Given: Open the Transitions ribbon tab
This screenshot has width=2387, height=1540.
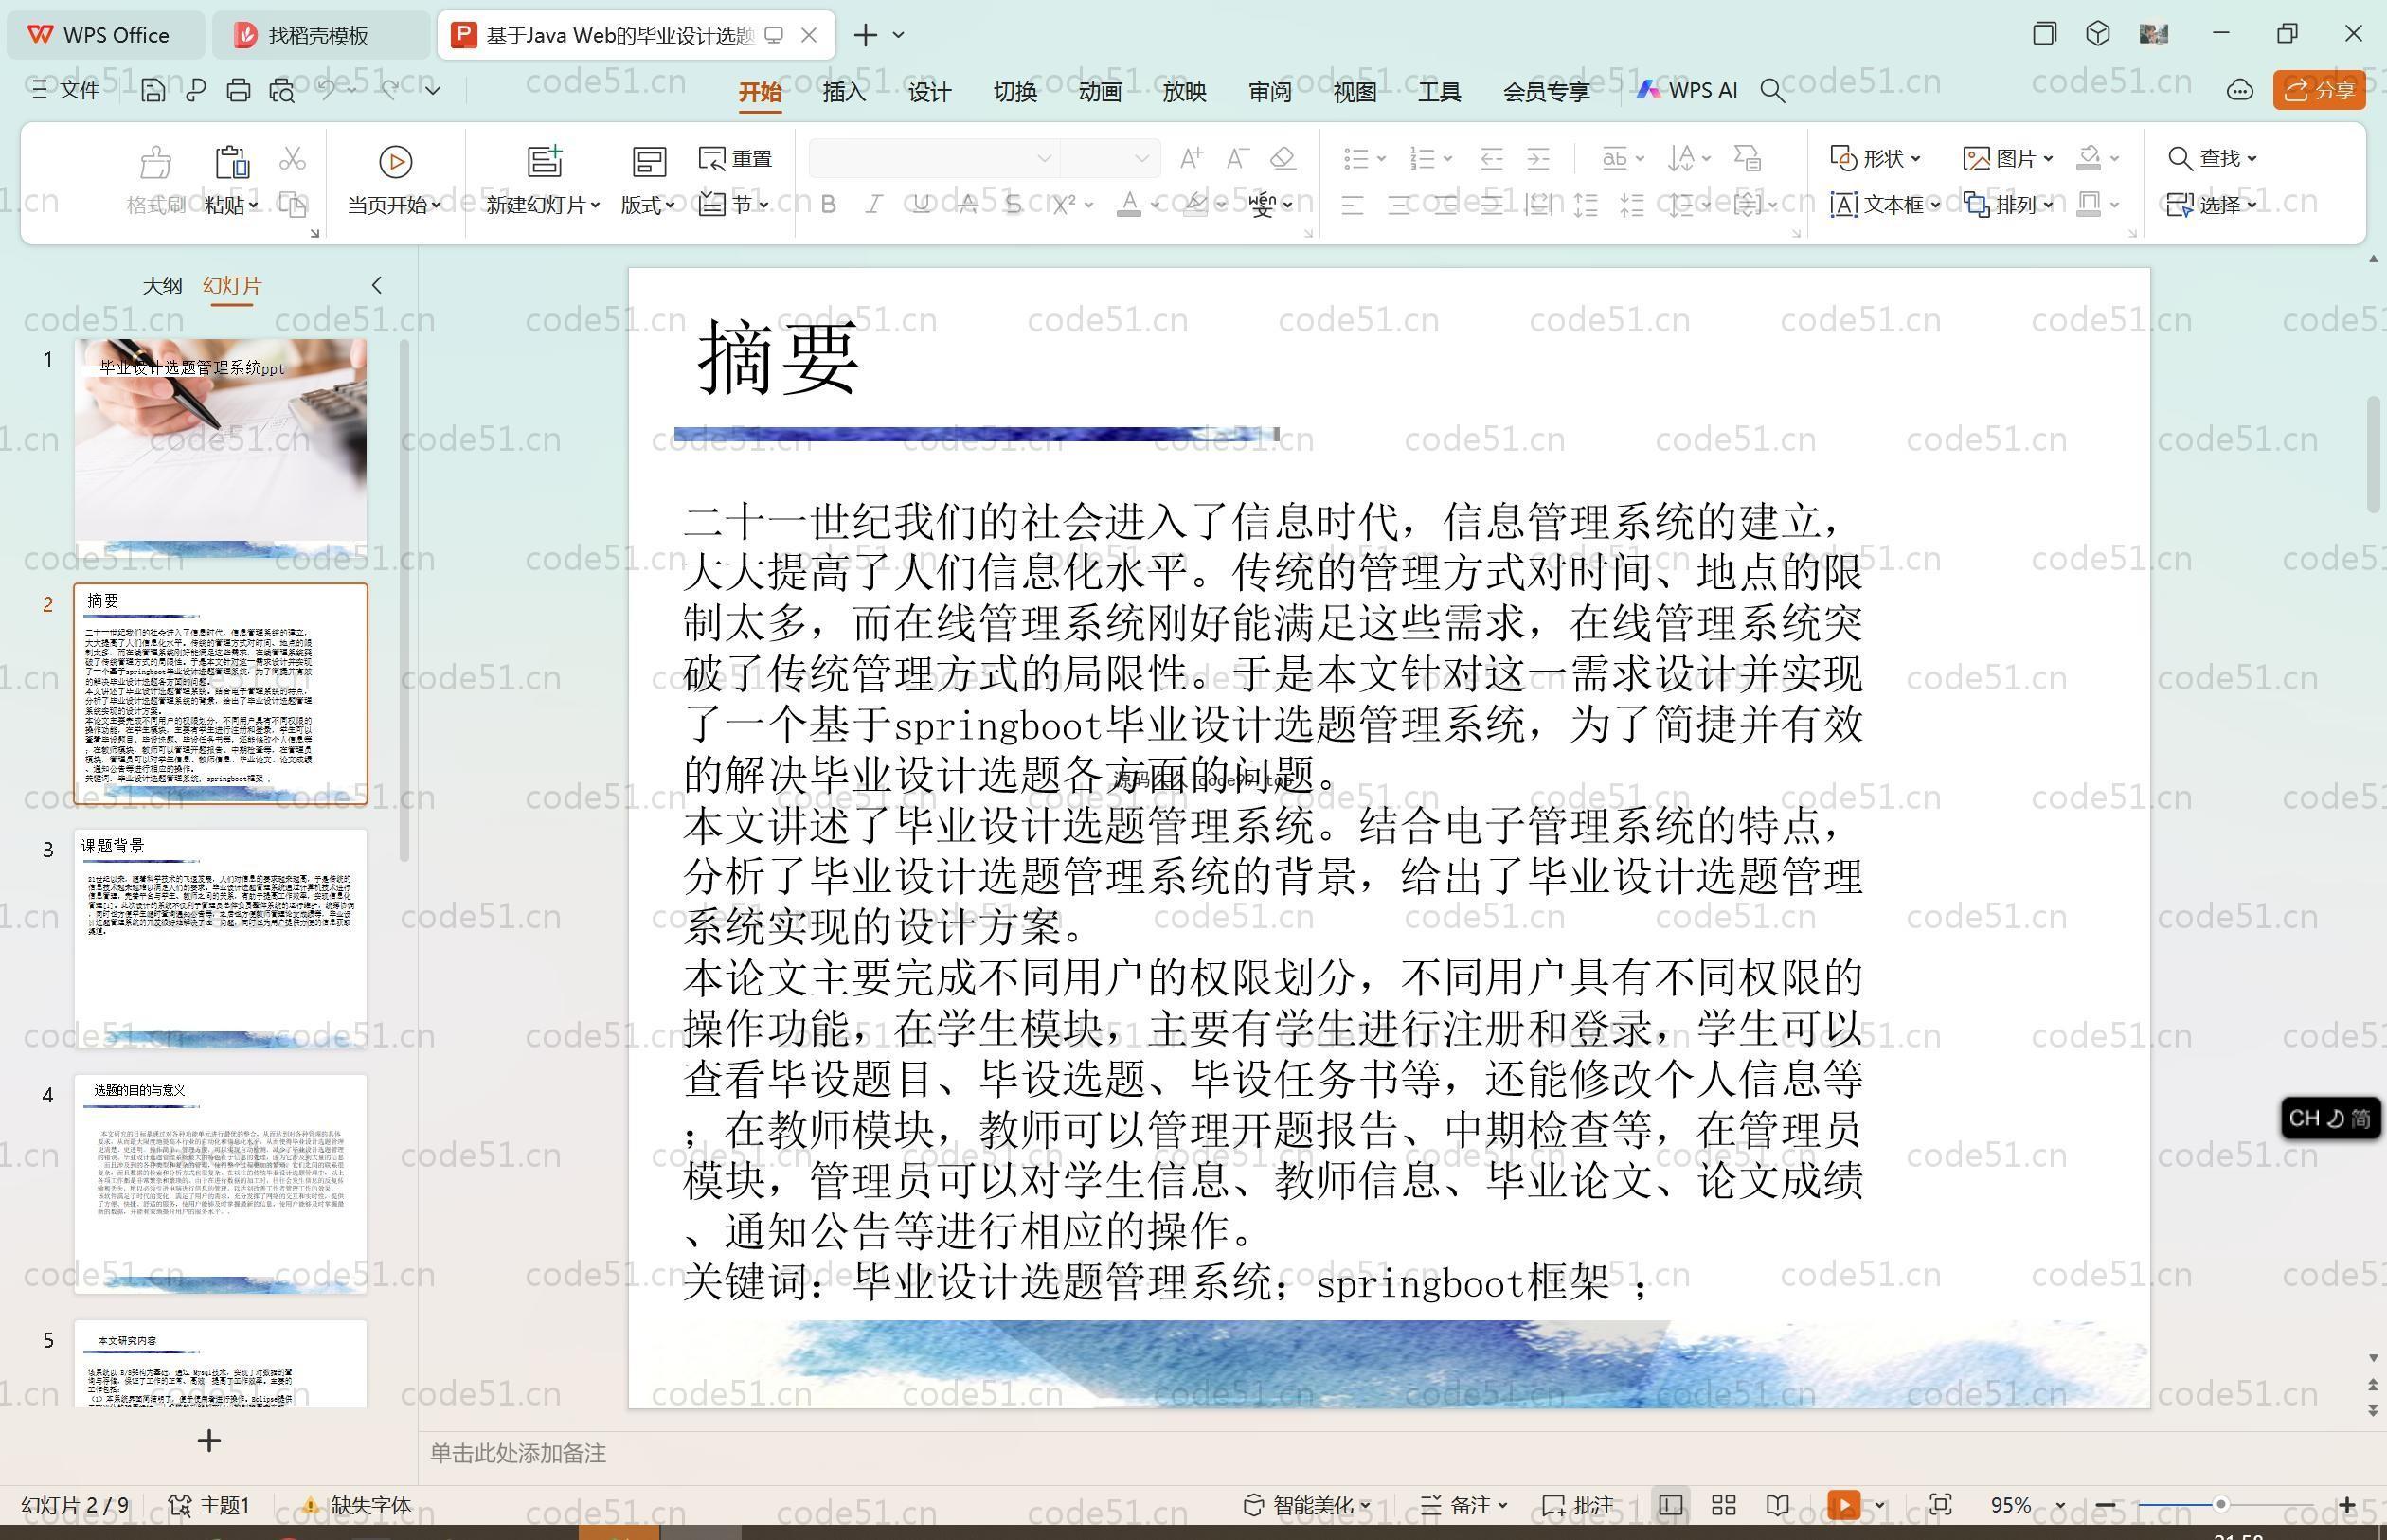Looking at the screenshot, I should tap(1014, 91).
